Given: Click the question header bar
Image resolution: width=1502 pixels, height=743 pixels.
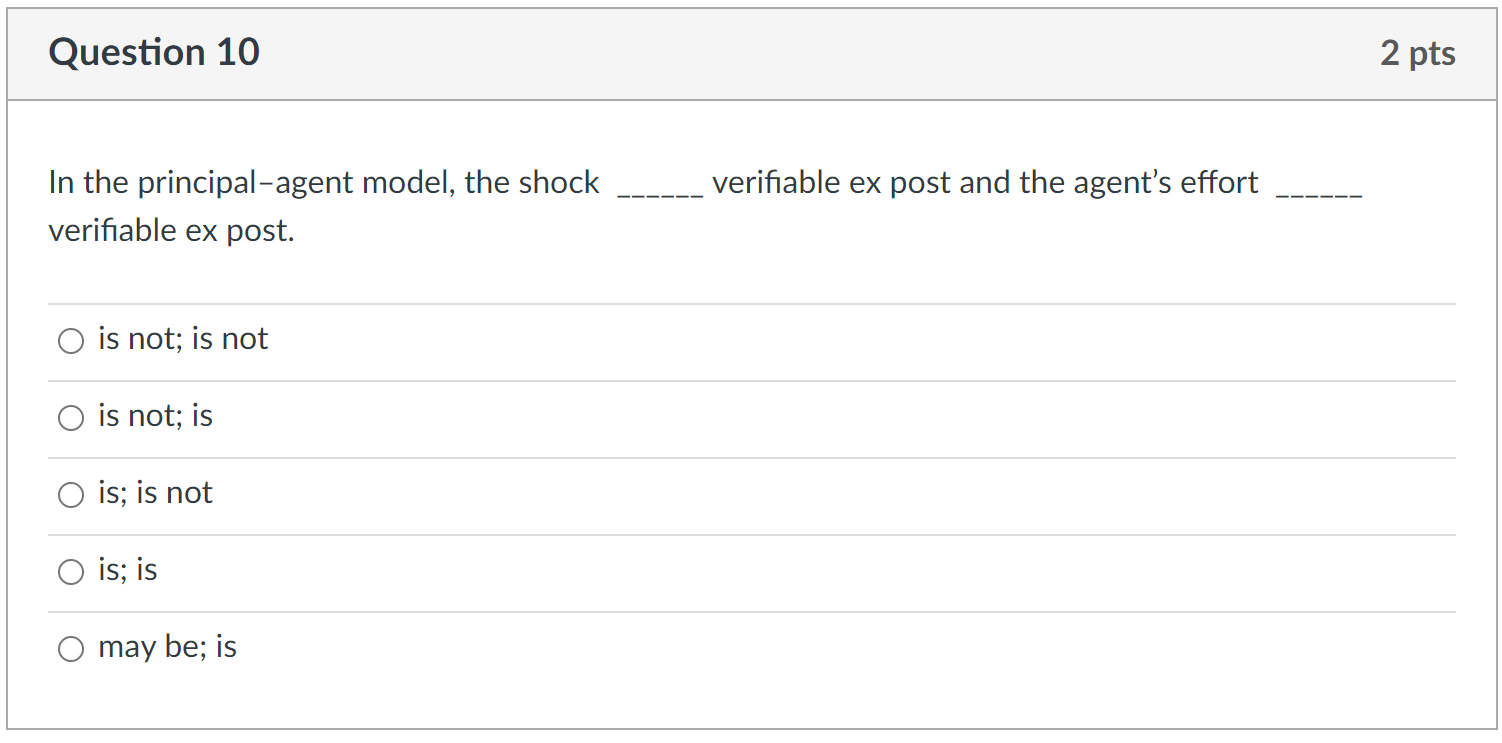Looking at the screenshot, I should click(750, 52).
